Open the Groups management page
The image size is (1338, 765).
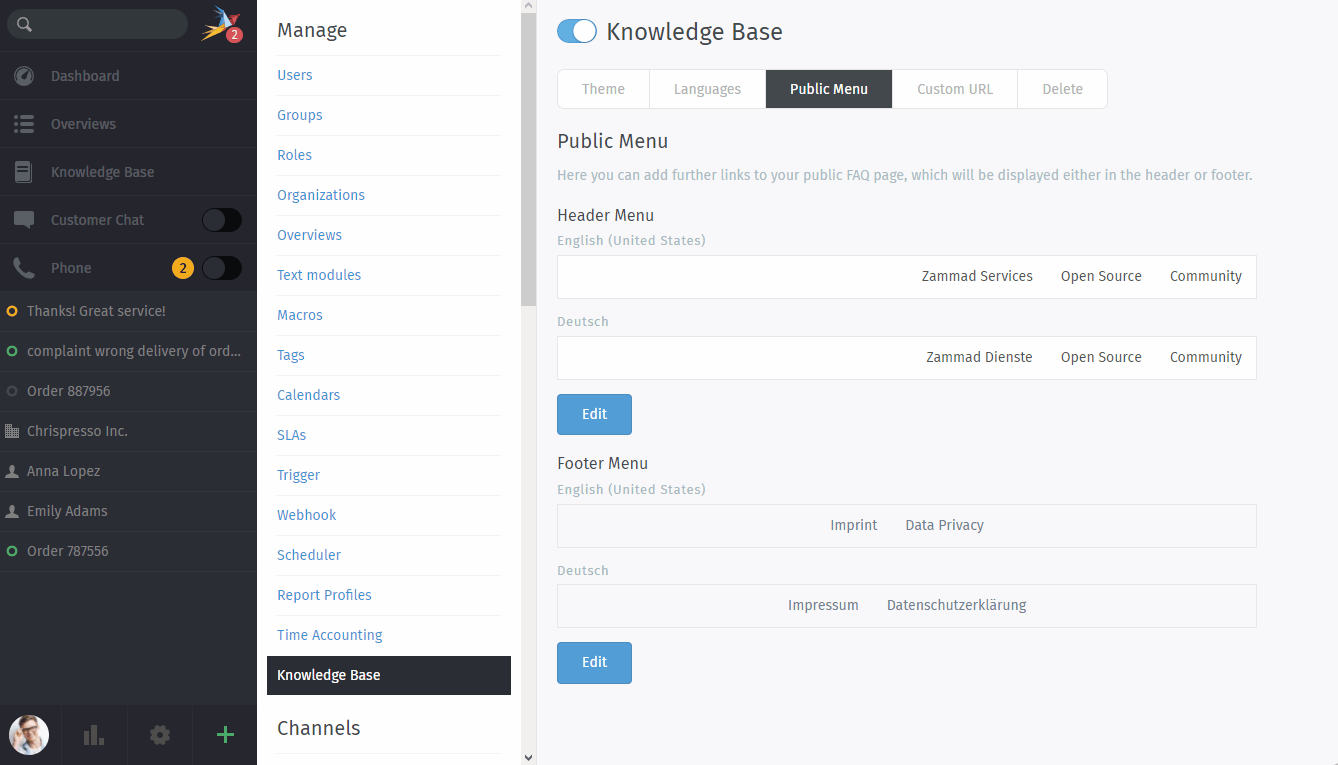pos(300,115)
